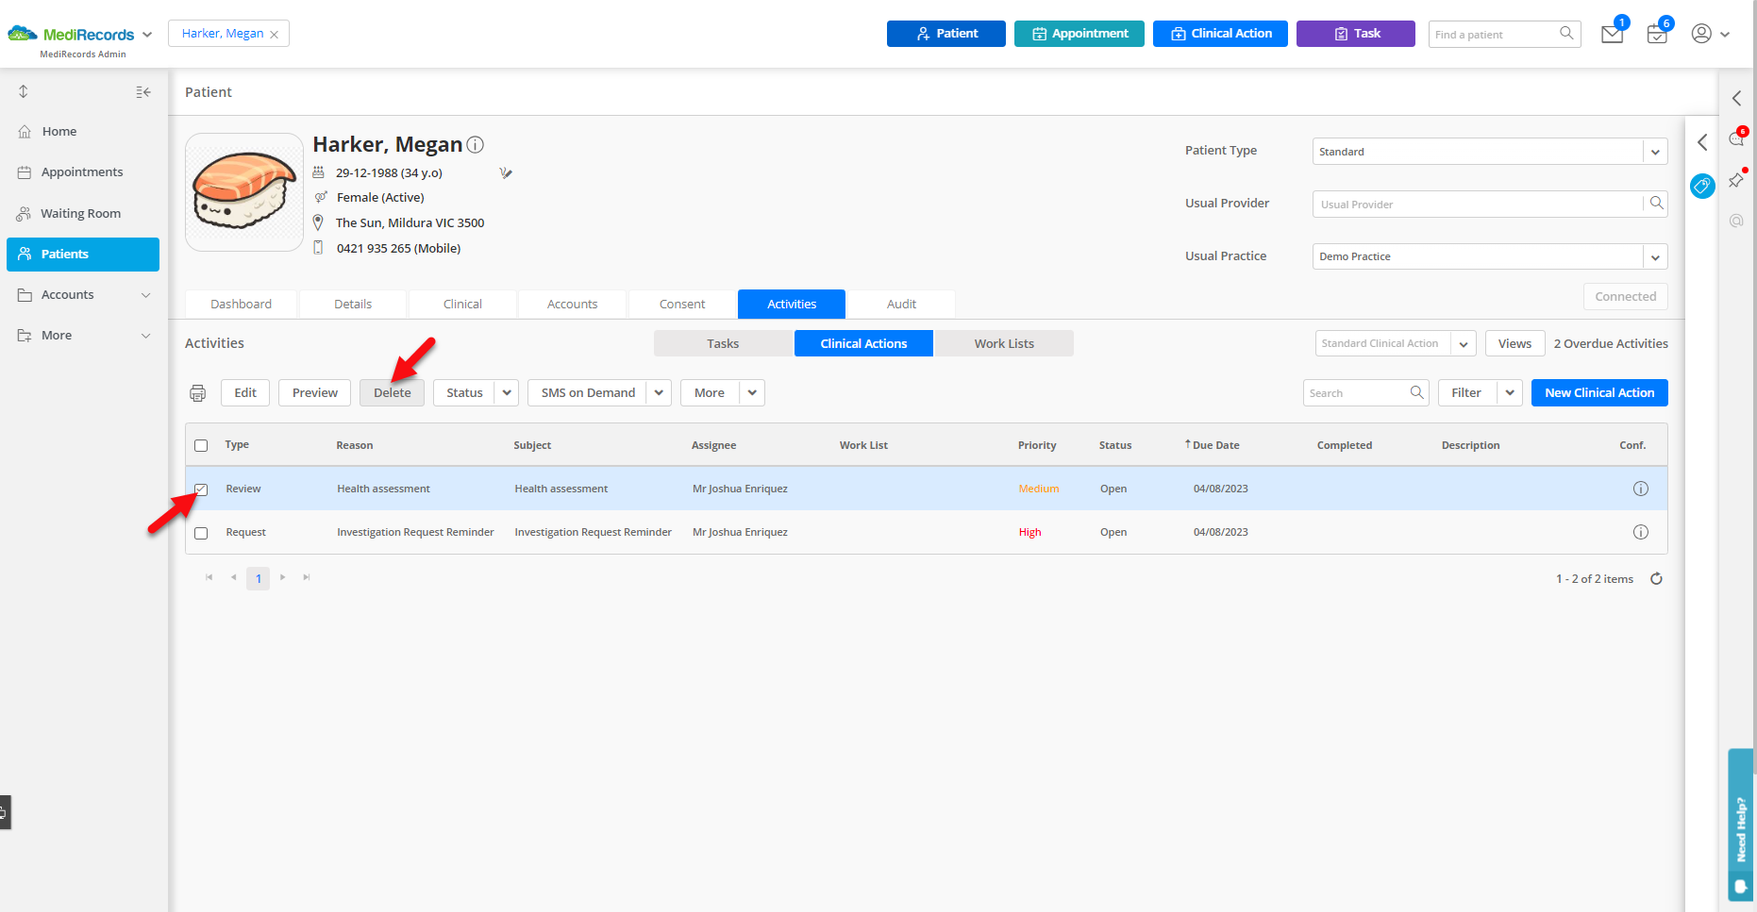Screen dimensions: 1757x912
Task: Switch to the Details tab
Action: tap(353, 304)
